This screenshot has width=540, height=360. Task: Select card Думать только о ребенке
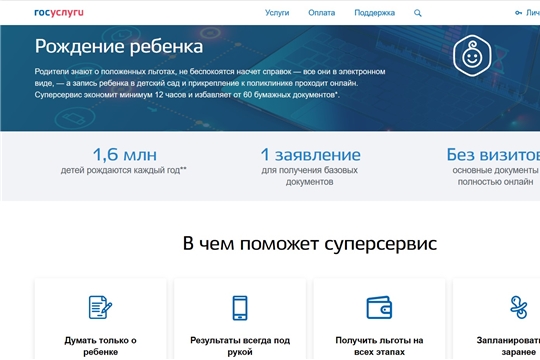[100, 319]
